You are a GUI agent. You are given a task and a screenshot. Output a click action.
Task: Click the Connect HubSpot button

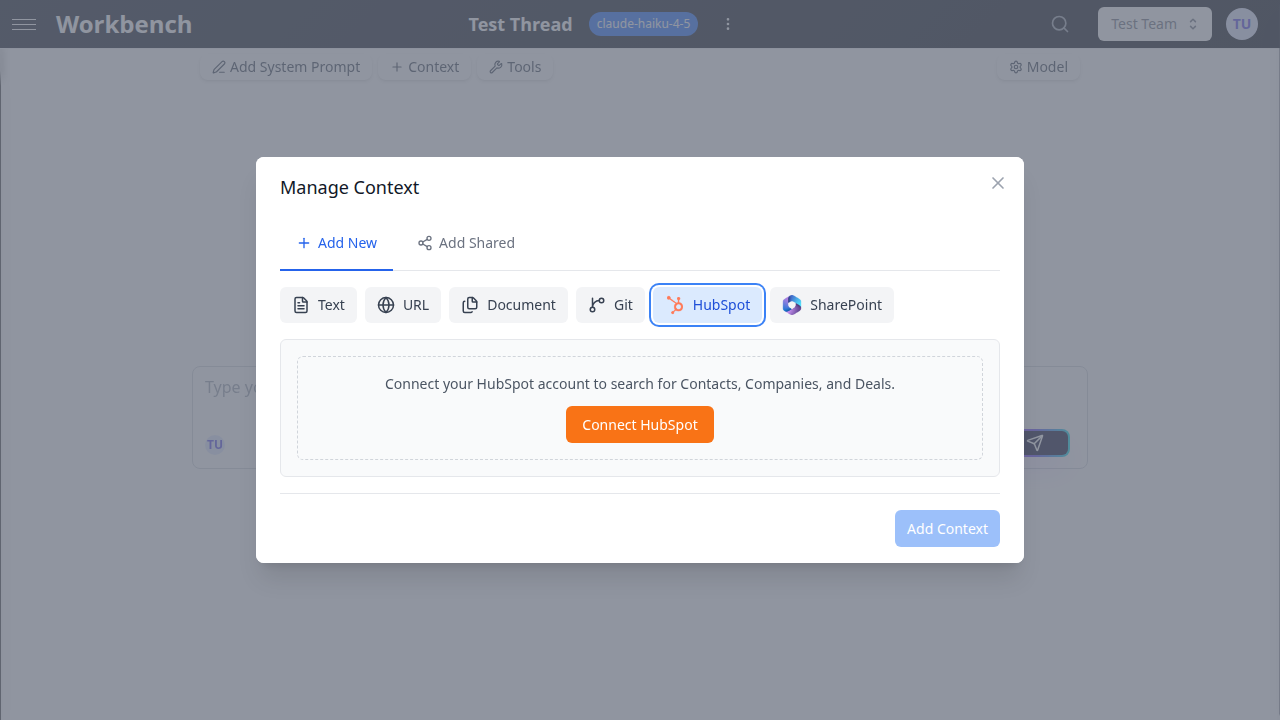[640, 424]
